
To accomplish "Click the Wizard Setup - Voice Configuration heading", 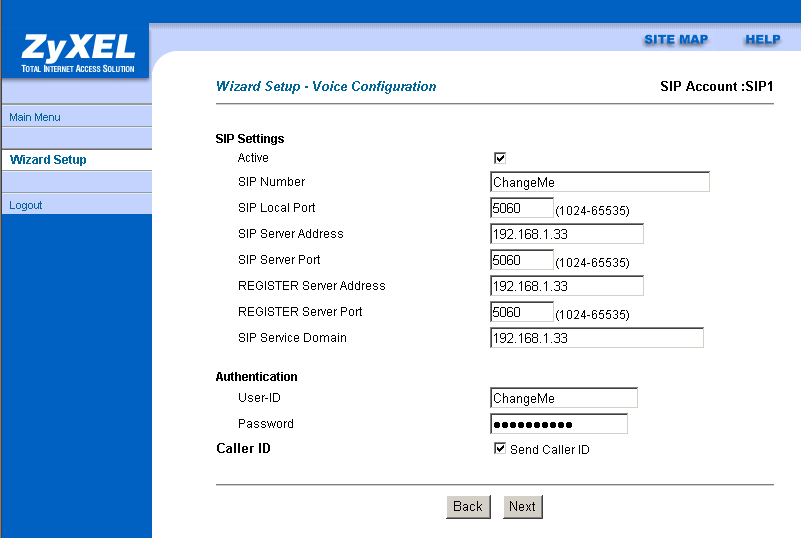I will pos(326,87).
